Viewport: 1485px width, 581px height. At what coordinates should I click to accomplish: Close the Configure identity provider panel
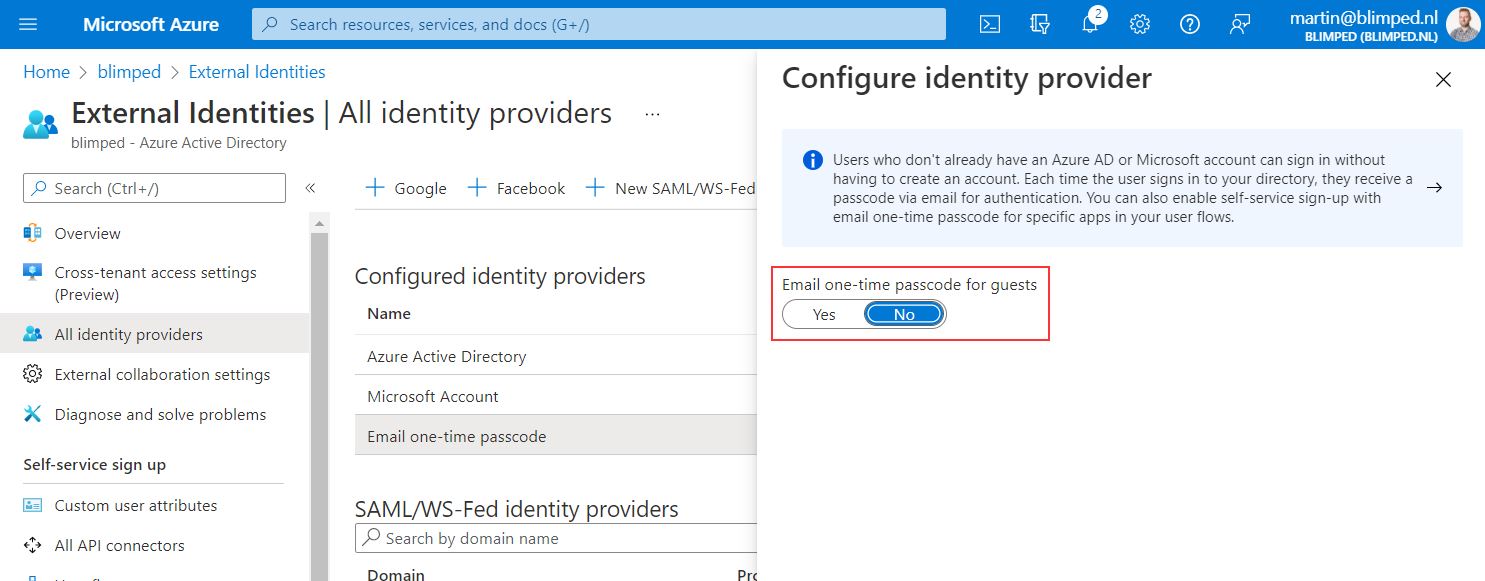1443,80
